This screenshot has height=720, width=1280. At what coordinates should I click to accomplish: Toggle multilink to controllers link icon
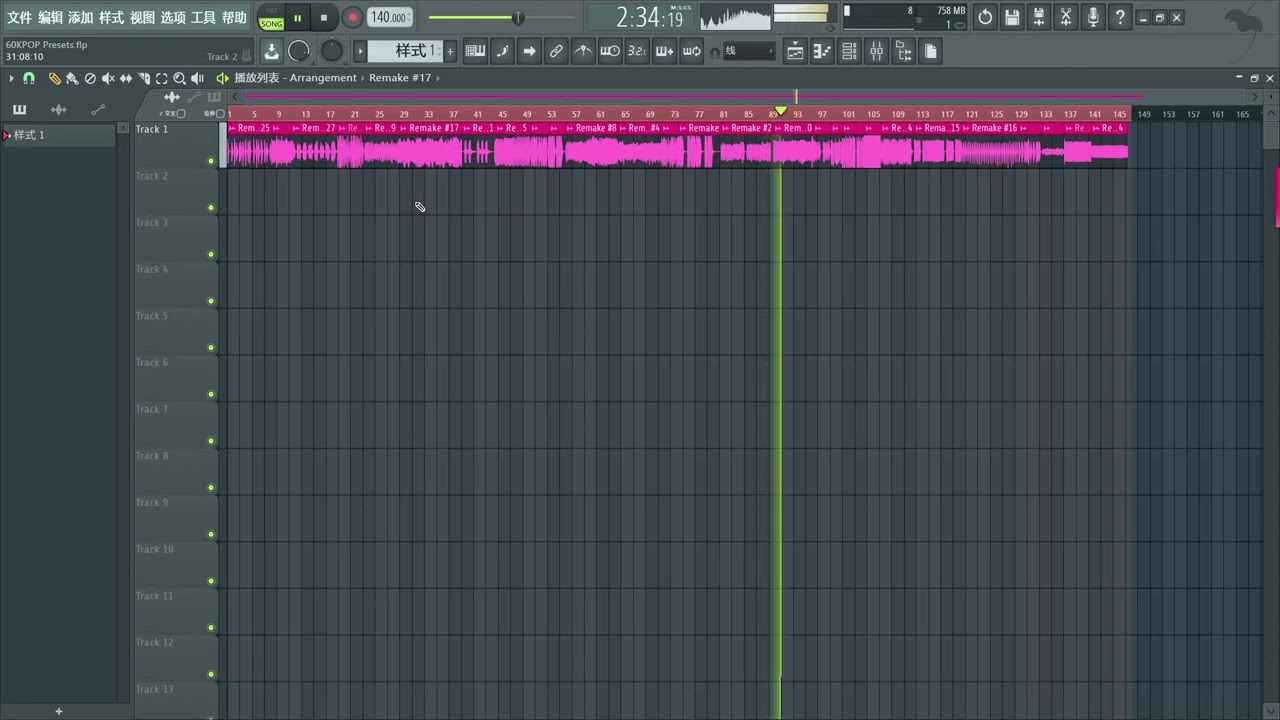point(556,51)
